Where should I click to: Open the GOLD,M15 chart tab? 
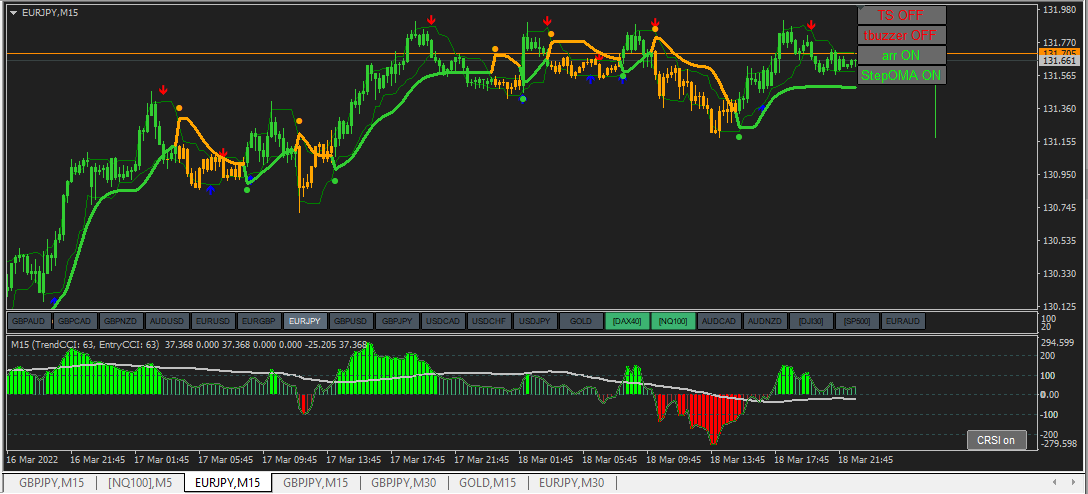[488, 483]
